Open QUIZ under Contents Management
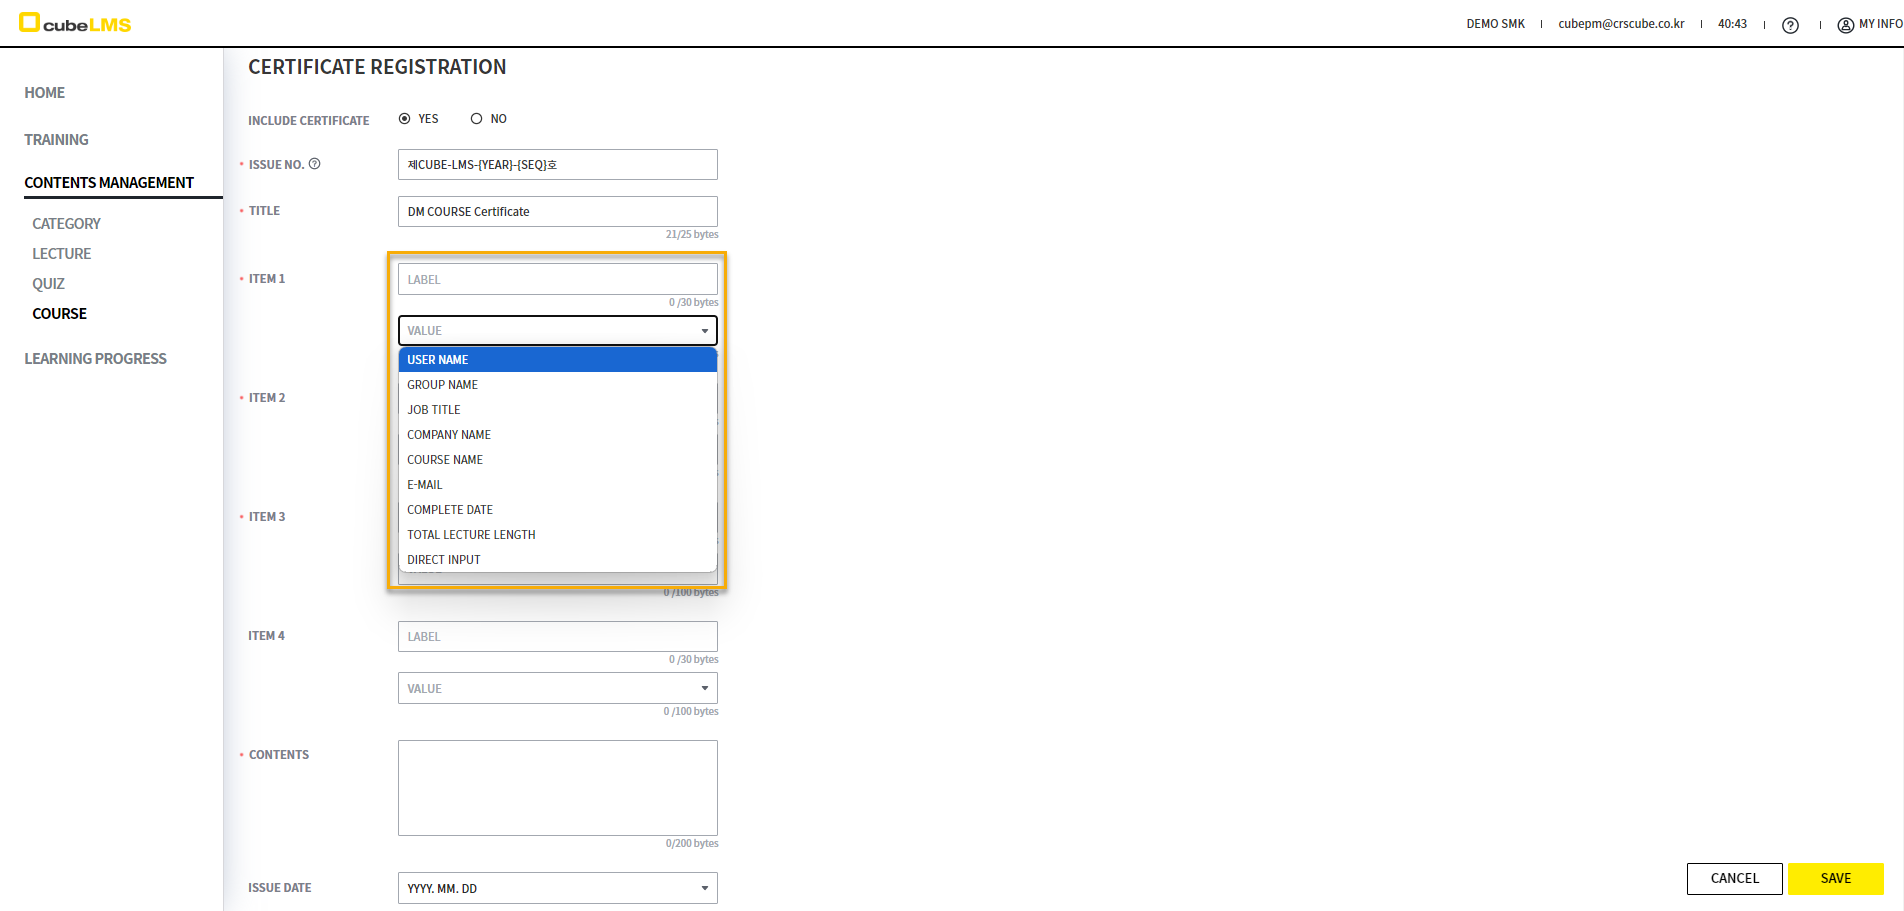The image size is (1904, 911). (48, 284)
